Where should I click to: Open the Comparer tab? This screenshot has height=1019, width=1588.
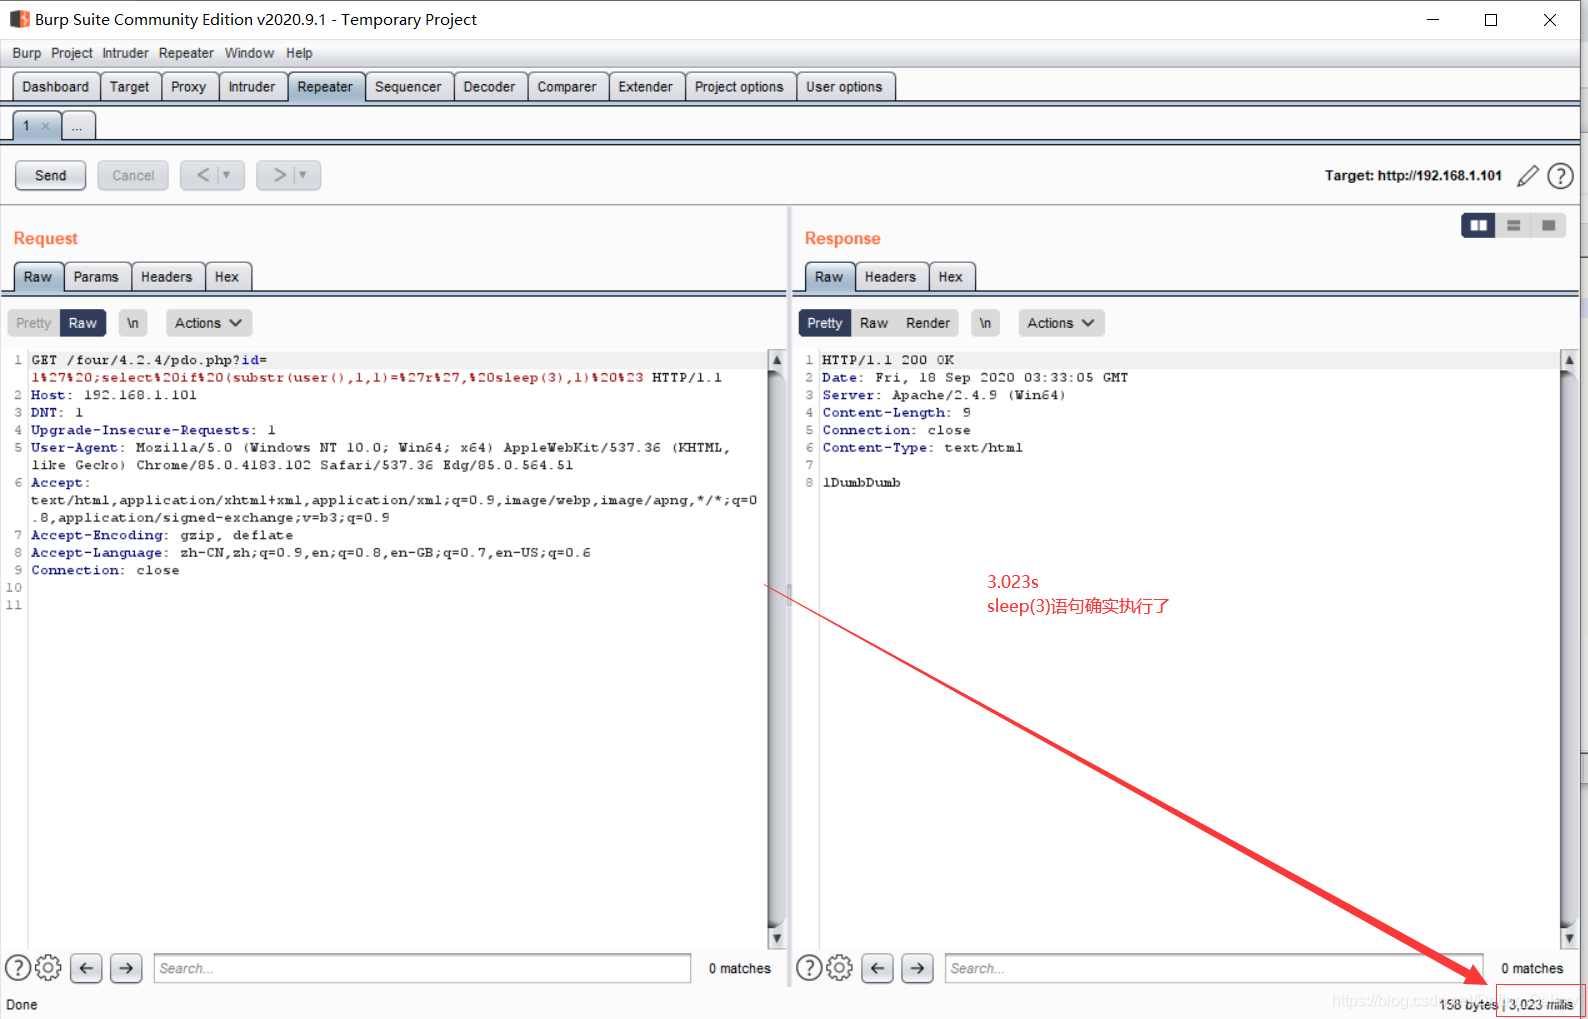click(x=567, y=87)
